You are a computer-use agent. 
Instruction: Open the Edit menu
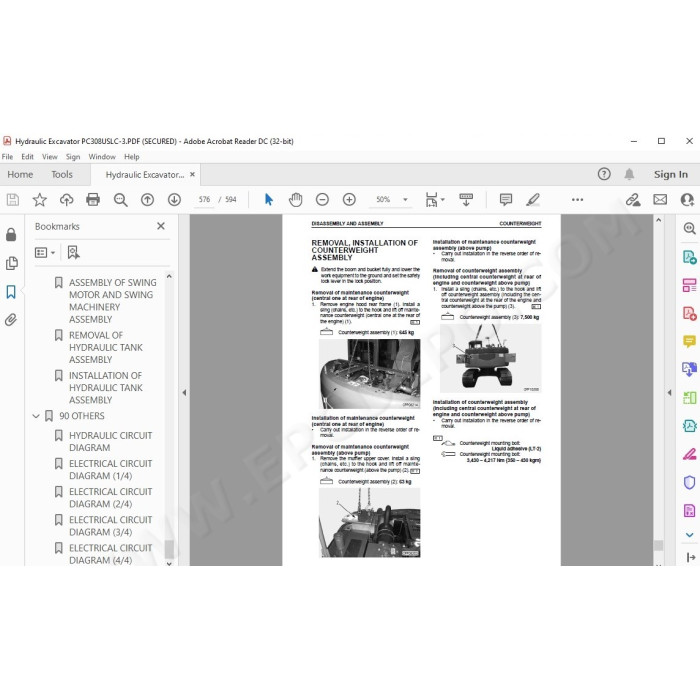(27, 157)
